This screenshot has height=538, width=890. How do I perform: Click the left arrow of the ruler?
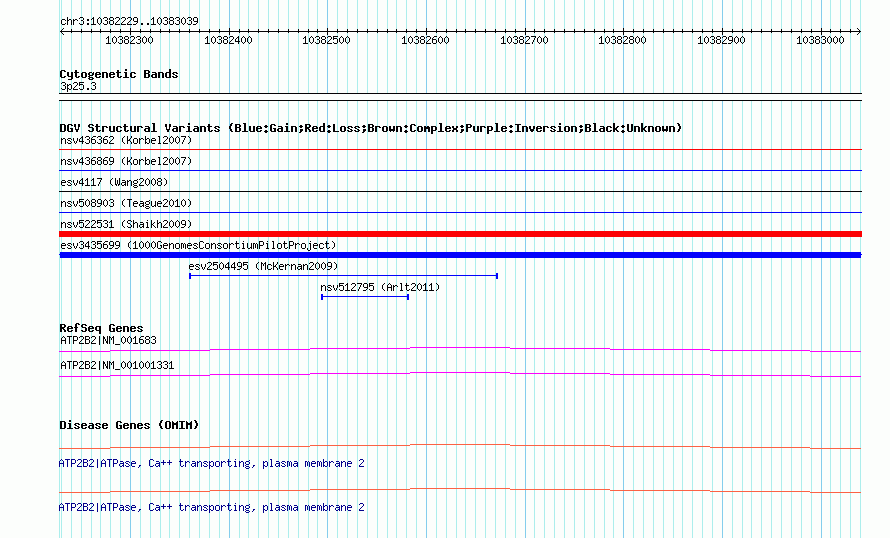click(62, 31)
